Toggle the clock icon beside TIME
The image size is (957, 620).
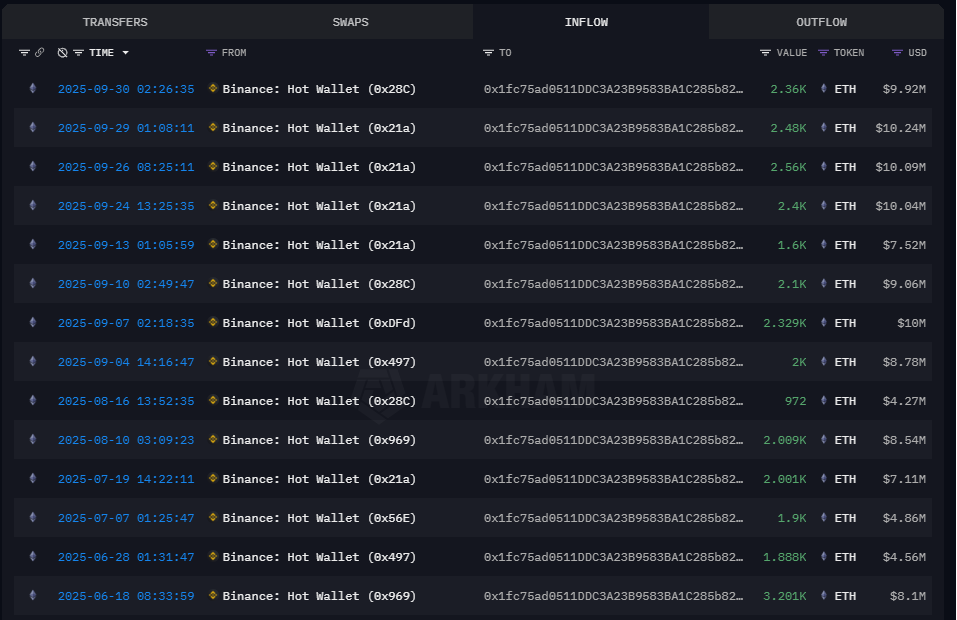click(x=62, y=53)
